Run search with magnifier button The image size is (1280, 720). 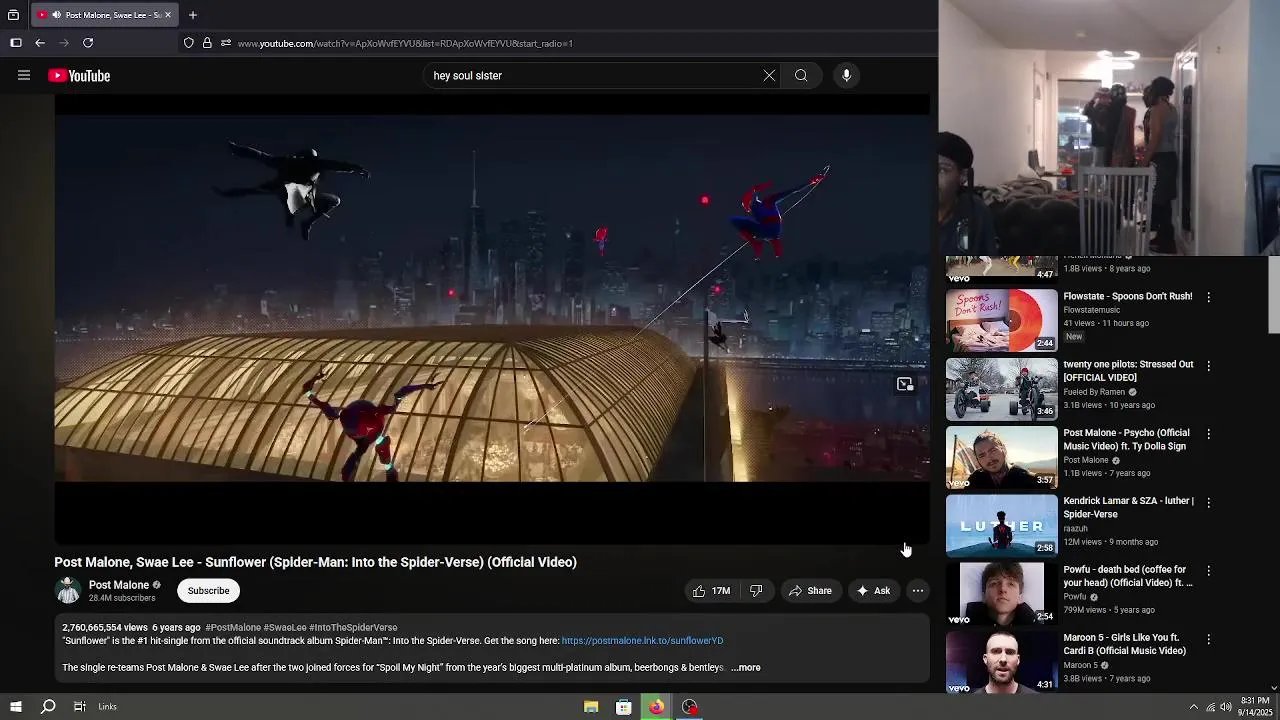801,75
